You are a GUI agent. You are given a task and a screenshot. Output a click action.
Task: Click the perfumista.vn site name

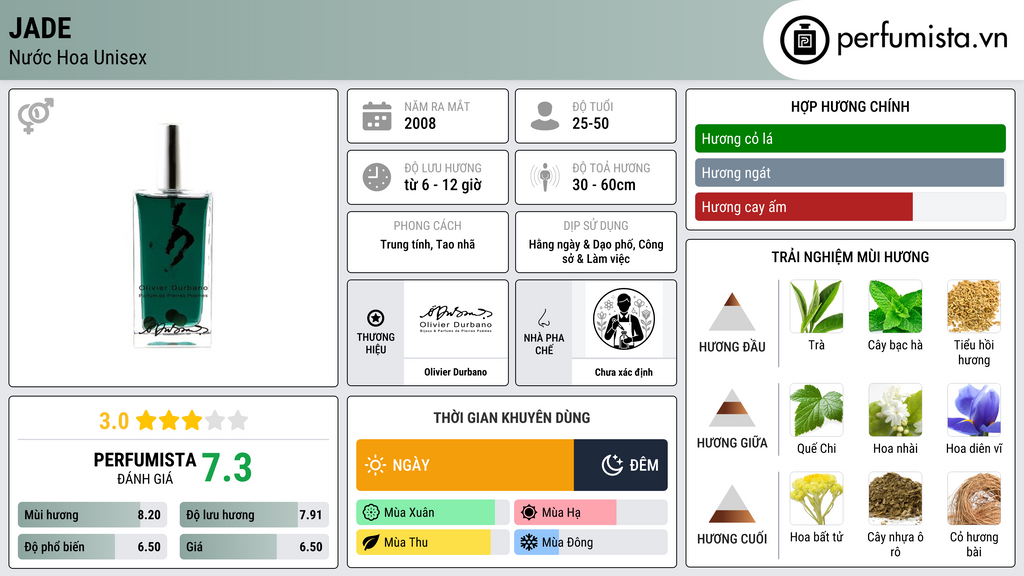click(x=921, y=38)
